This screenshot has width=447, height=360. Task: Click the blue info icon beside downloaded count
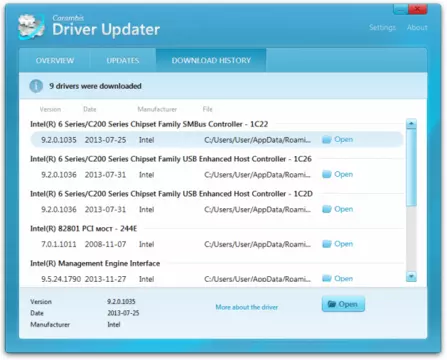(36, 86)
